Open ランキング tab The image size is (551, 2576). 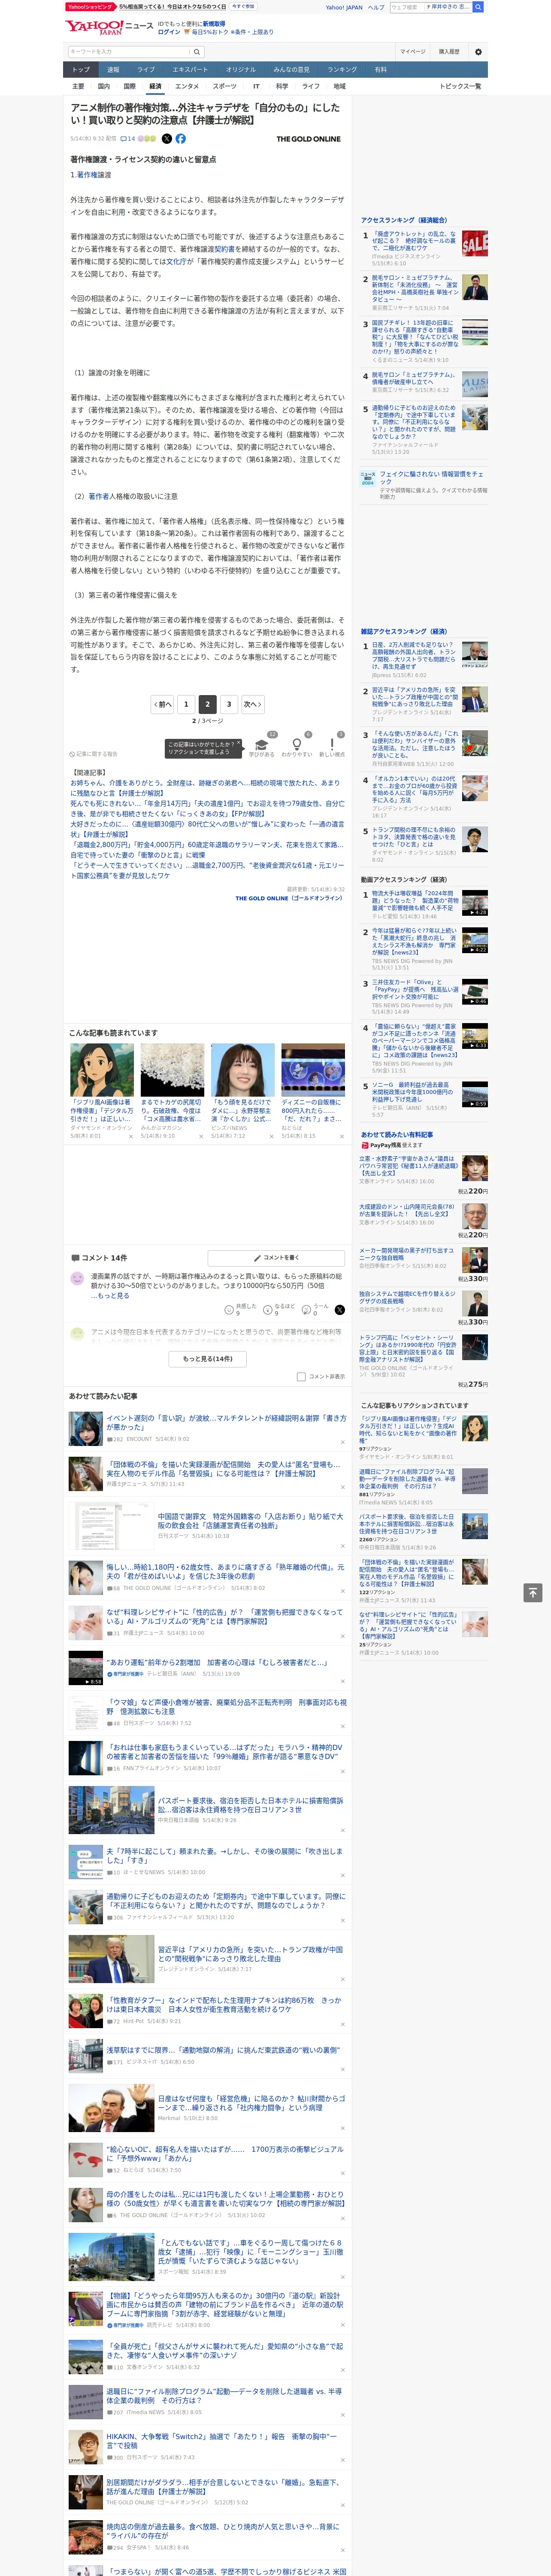pos(342,70)
